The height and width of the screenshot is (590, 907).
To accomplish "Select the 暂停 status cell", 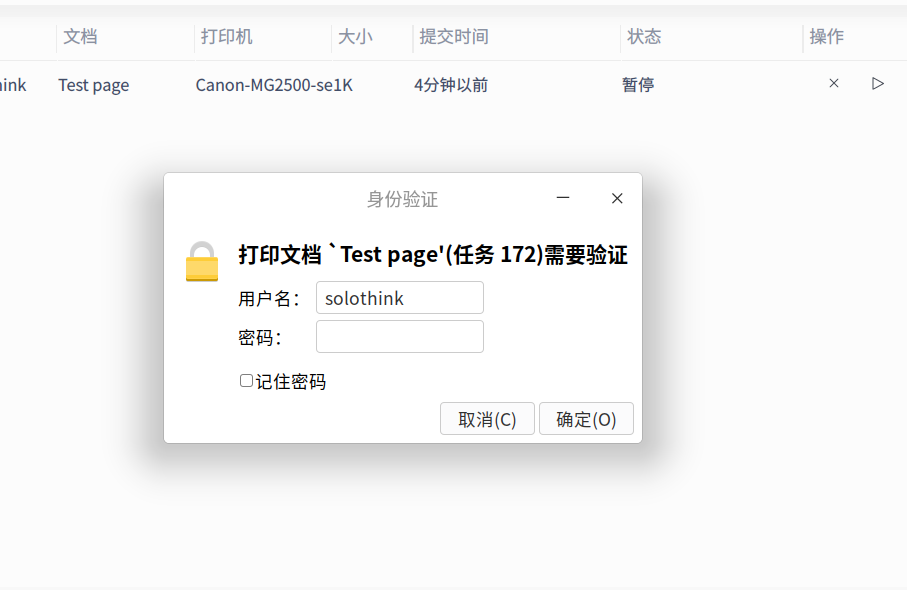I will click(638, 86).
